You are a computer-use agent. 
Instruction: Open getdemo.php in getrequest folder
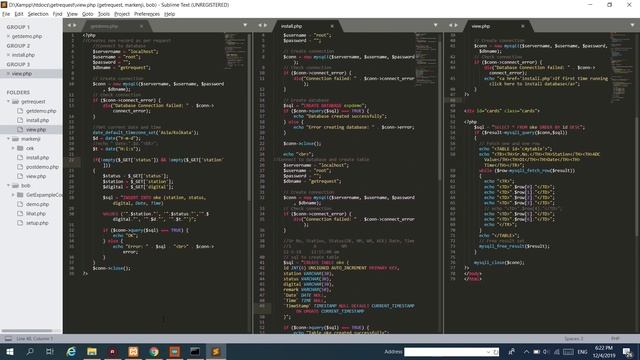pyautogui.click(x=41, y=111)
